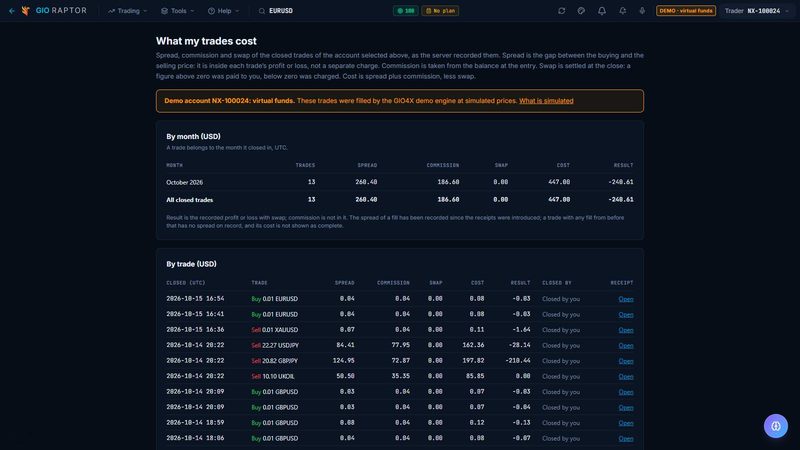This screenshot has width=800, height=450.
Task: Open receipt for Sell 0.01 XAUUSD trade
Action: [x=626, y=330]
